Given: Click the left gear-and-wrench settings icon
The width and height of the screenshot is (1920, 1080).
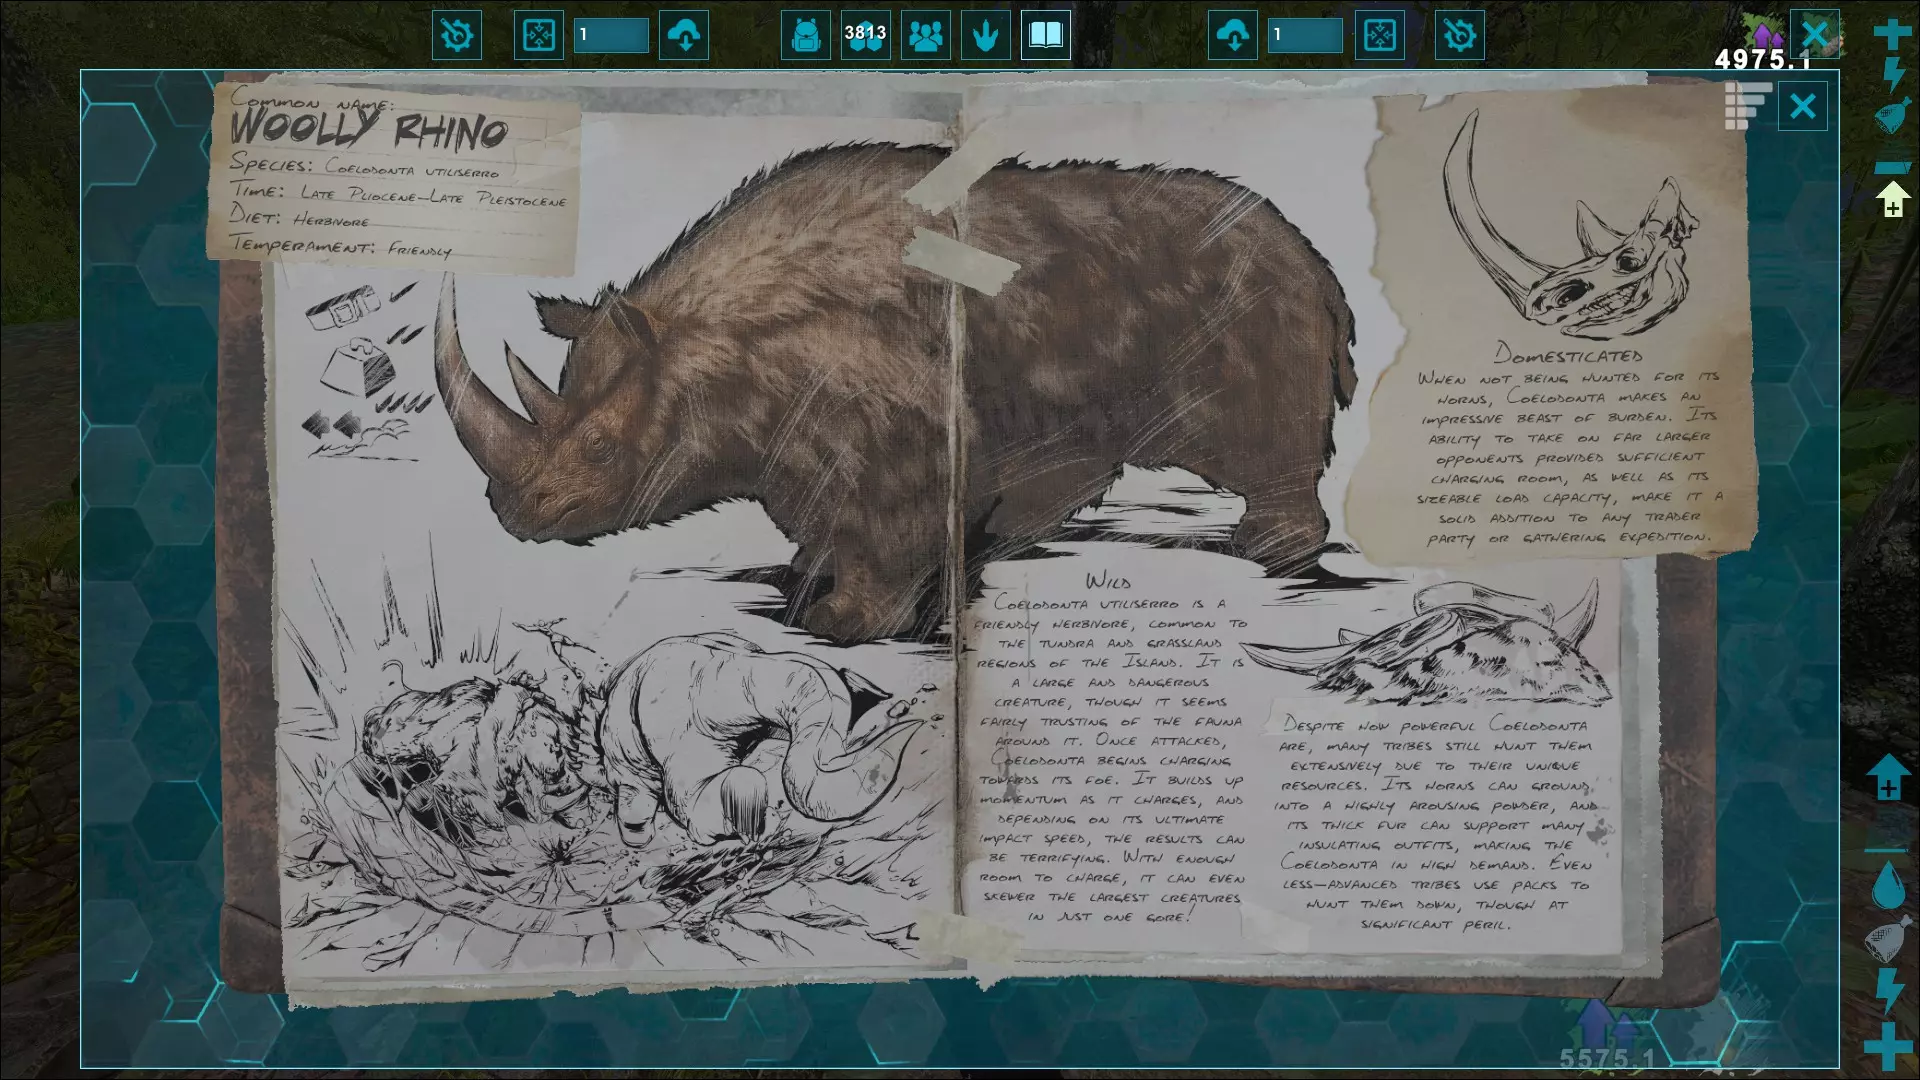Looking at the screenshot, I should click(457, 36).
